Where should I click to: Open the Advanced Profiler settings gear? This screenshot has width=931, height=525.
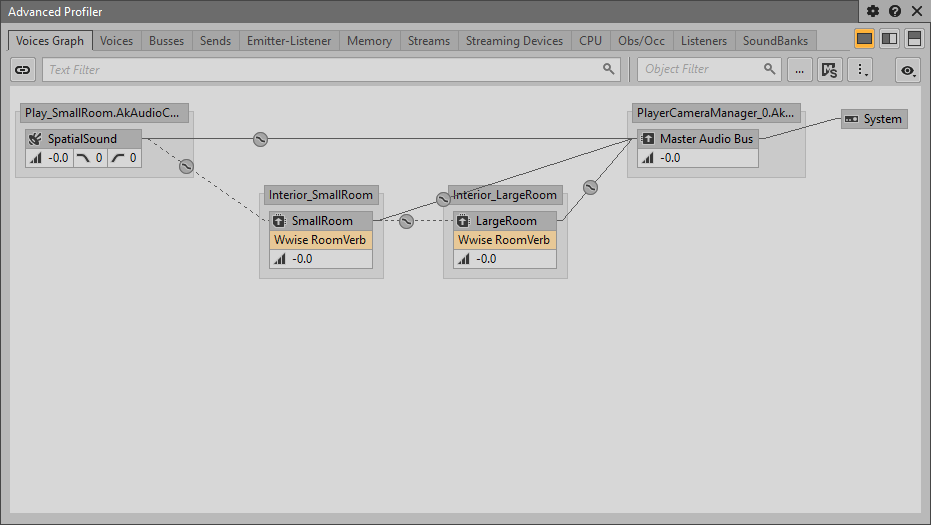873,11
